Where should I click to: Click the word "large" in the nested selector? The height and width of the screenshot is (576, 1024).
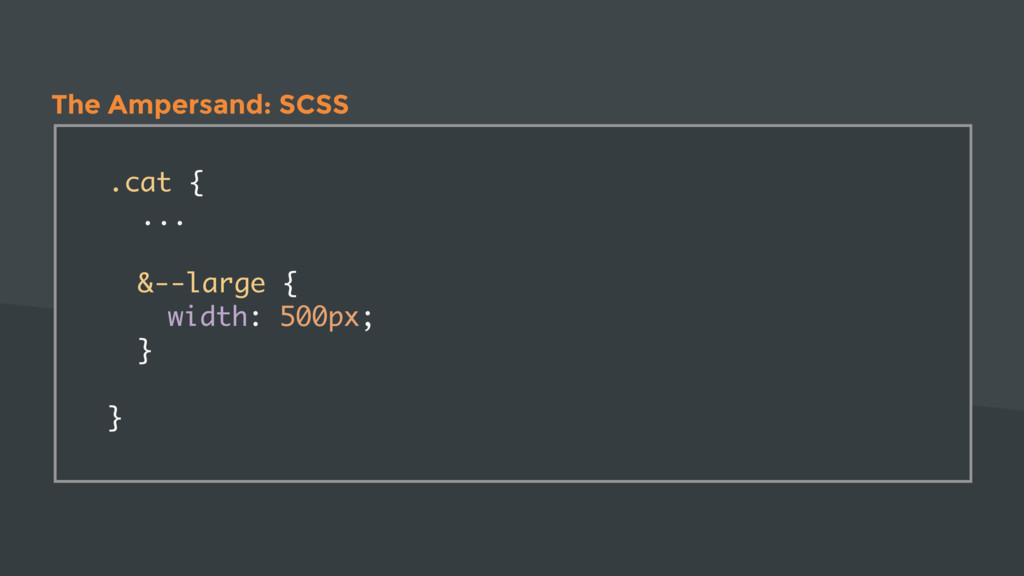point(226,285)
